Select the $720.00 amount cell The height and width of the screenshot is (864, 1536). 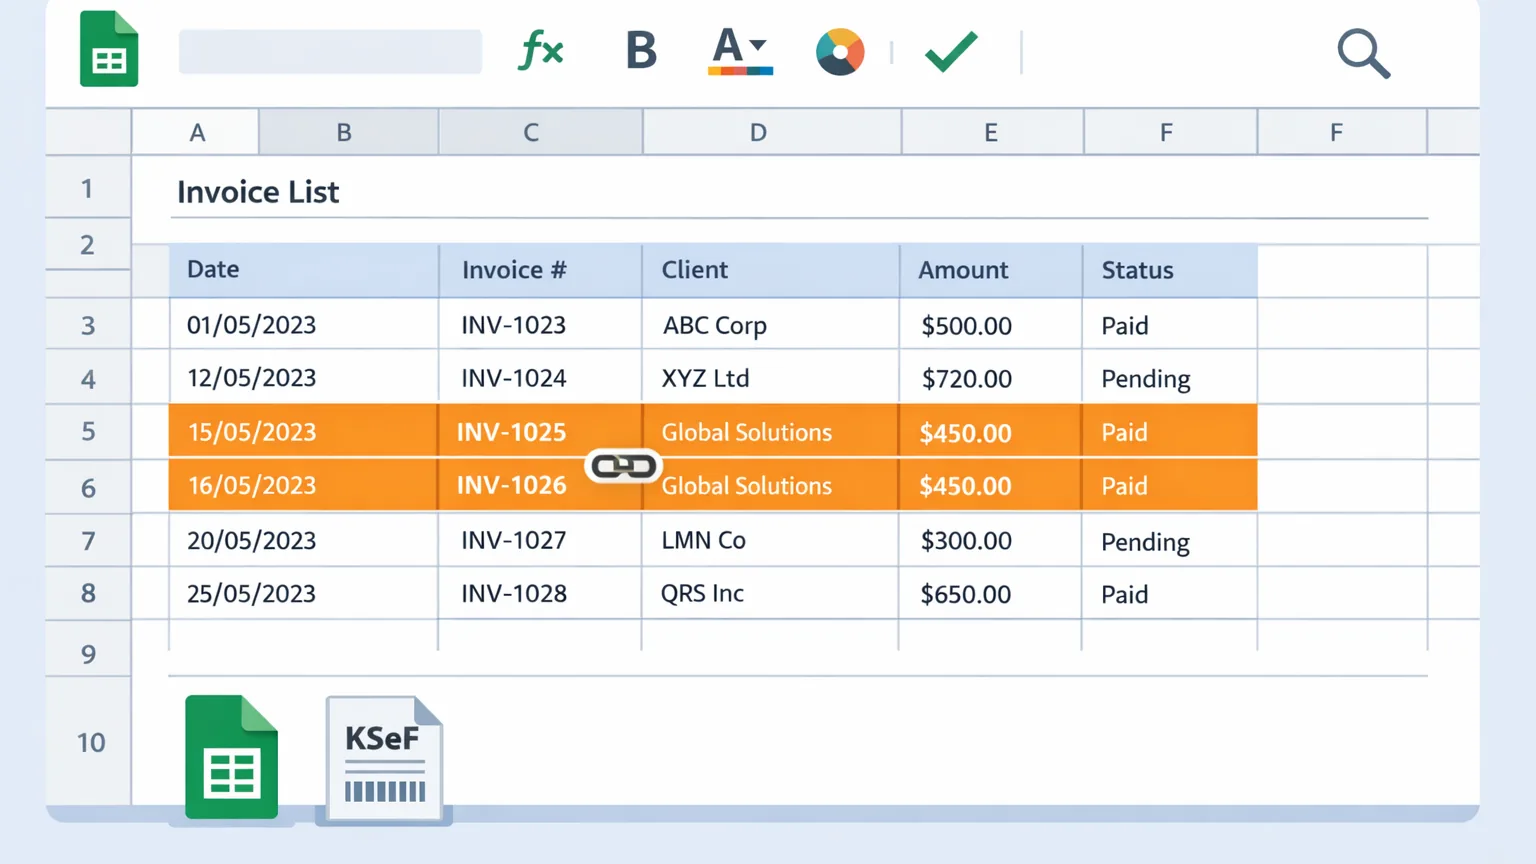click(x=990, y=378)
